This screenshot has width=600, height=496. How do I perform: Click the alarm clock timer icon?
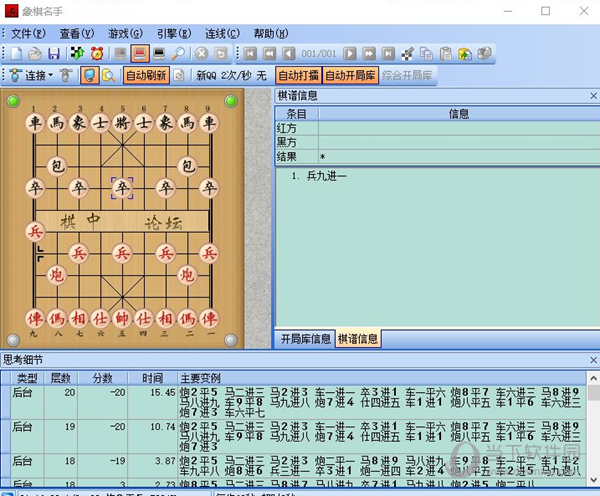[97, 53]
